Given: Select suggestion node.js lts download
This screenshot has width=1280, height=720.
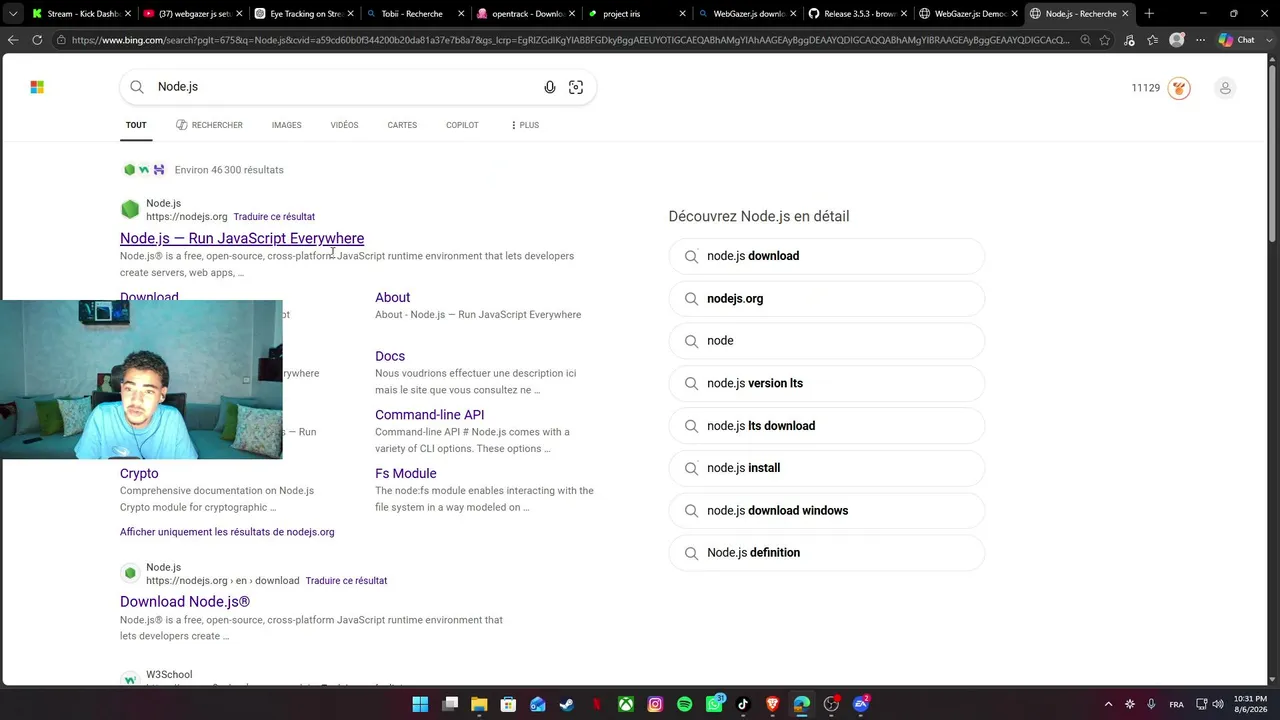Looking at the screenshot, I should pyautogui.click(x=826, y=426).
